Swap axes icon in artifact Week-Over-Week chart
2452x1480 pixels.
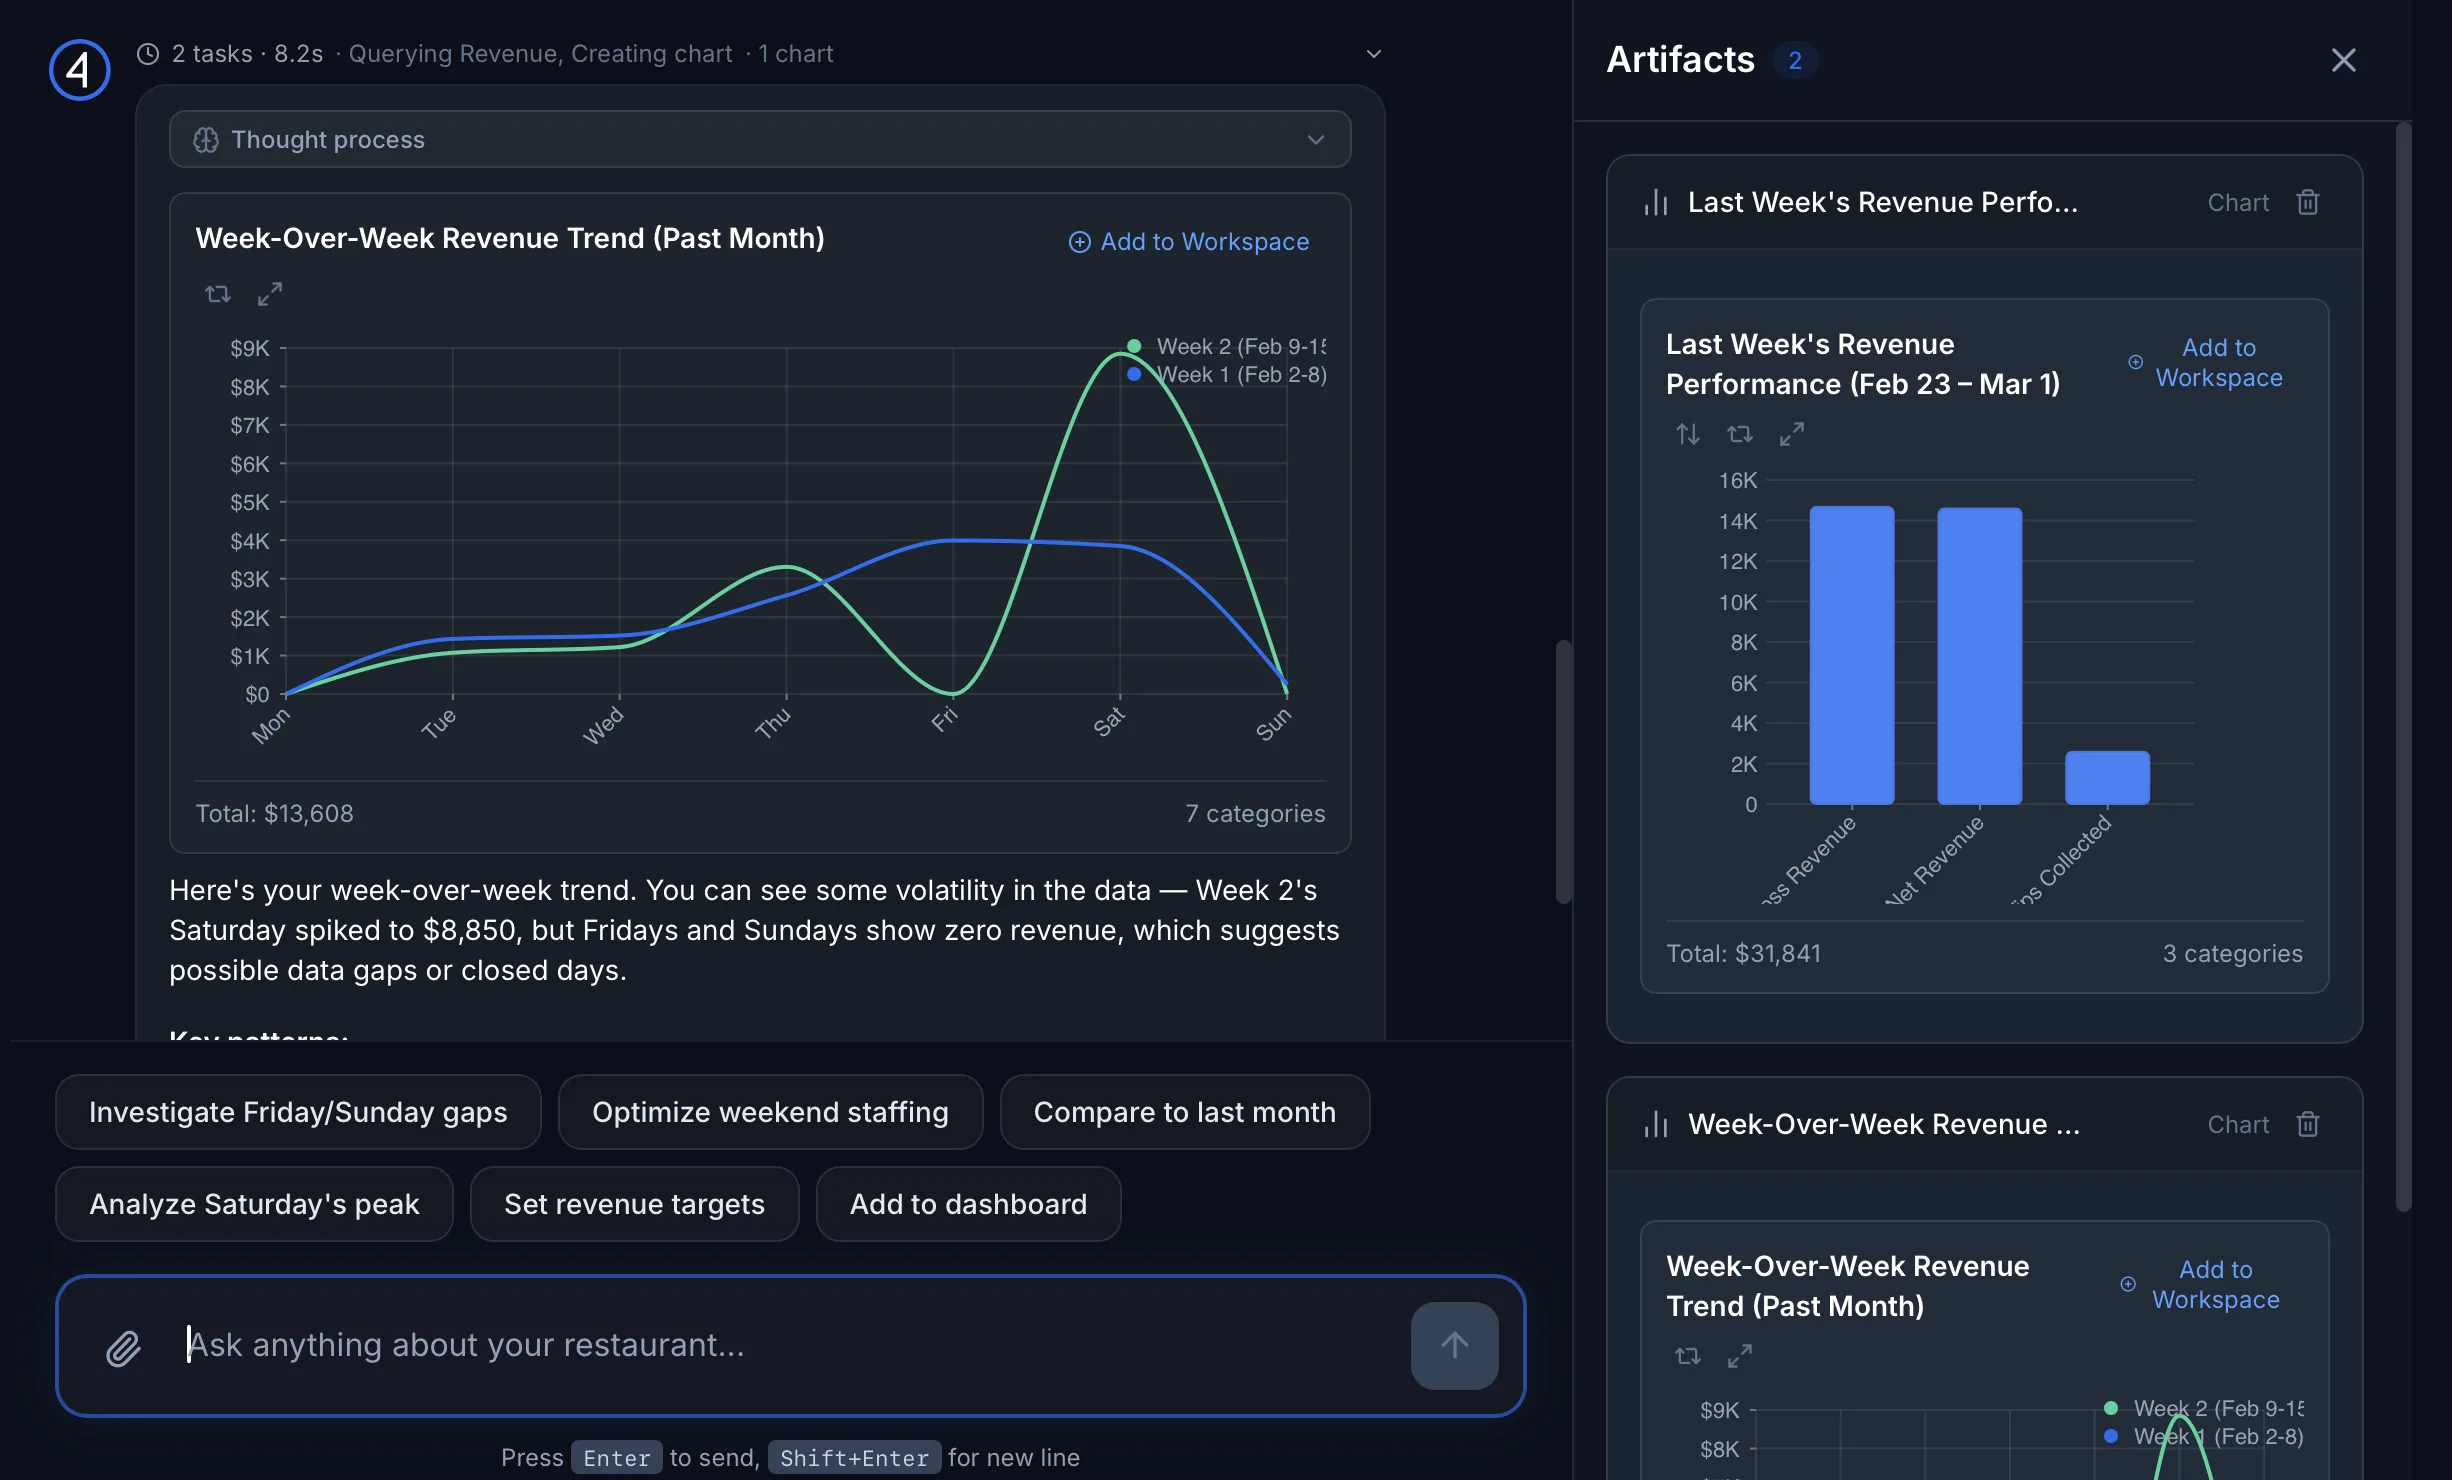point(1688,1356)
